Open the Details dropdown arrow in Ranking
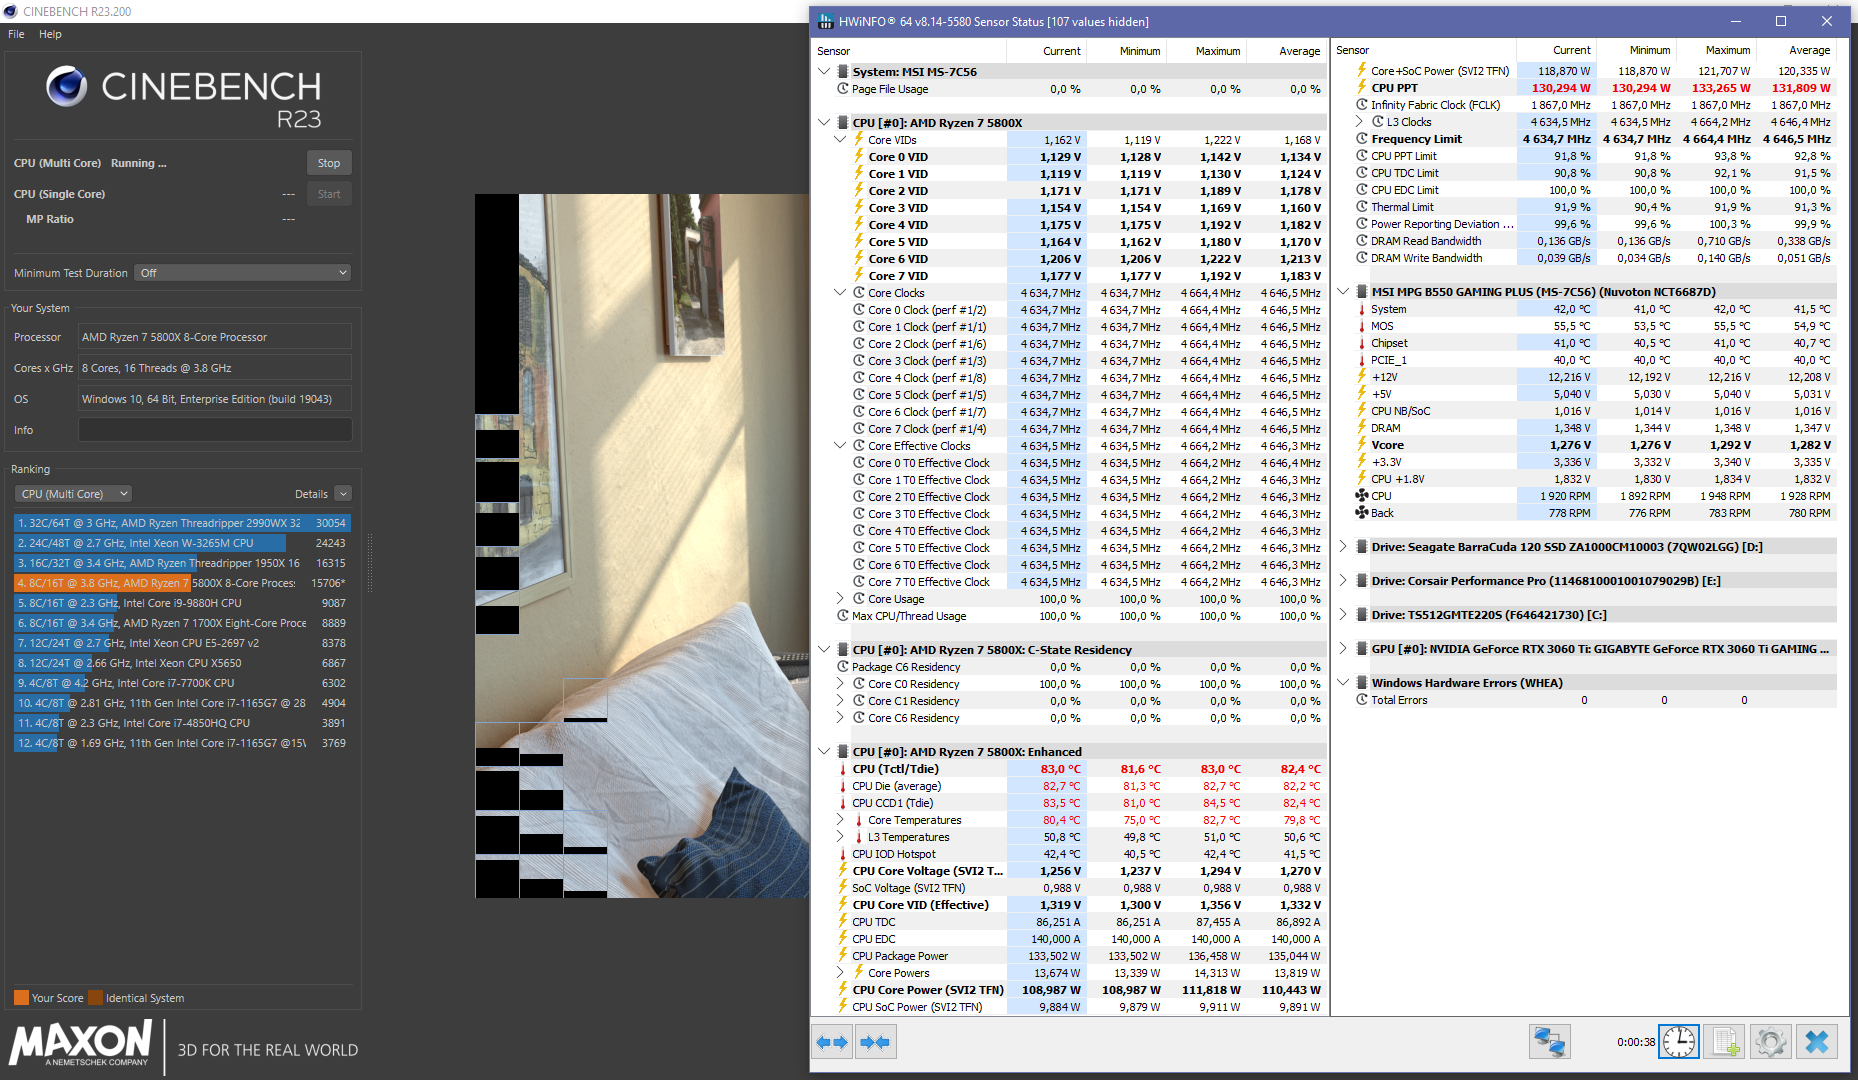The width and height of the screenshot is (1858, 1080). point(343,494)
